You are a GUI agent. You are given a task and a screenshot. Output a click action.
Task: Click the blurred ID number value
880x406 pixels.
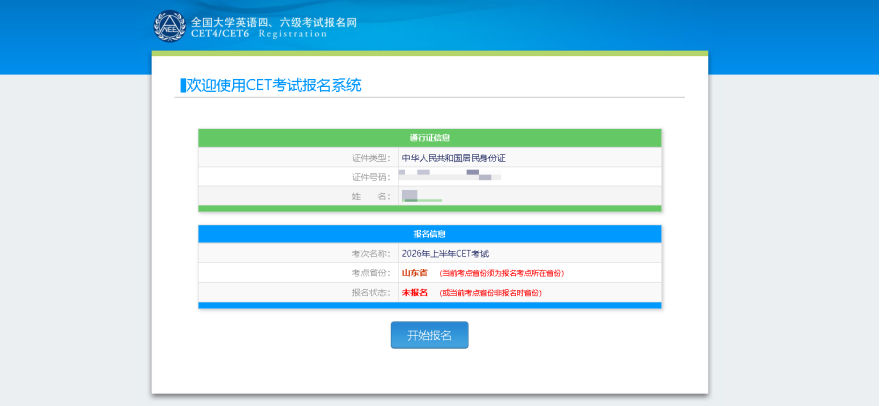click(x=449, y=176)
